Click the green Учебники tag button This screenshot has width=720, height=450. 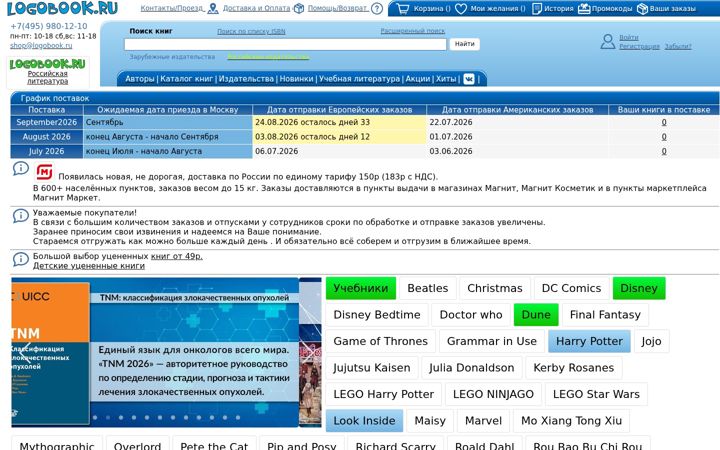361,288
